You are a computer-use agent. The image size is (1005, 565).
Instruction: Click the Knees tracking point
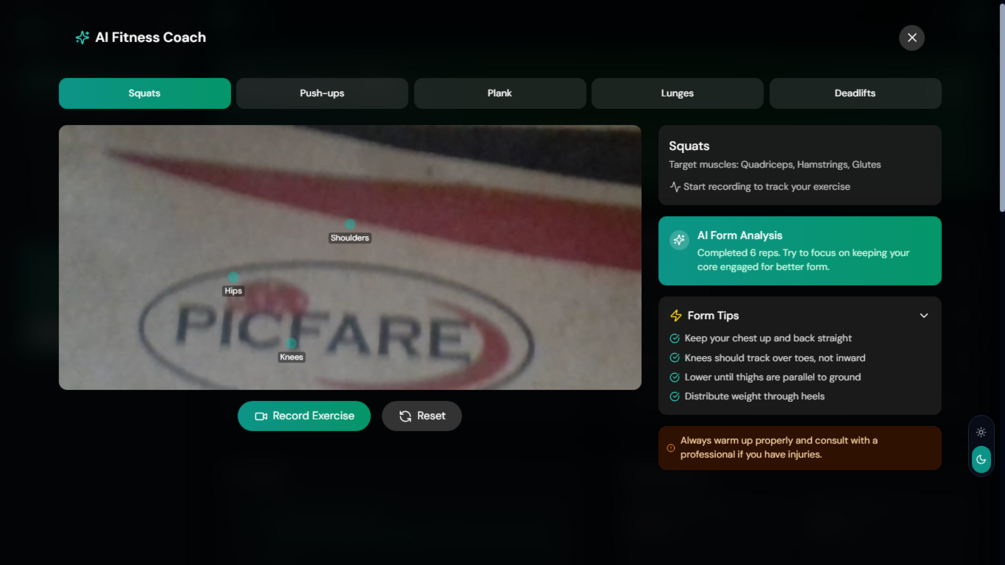coord(291,343)
